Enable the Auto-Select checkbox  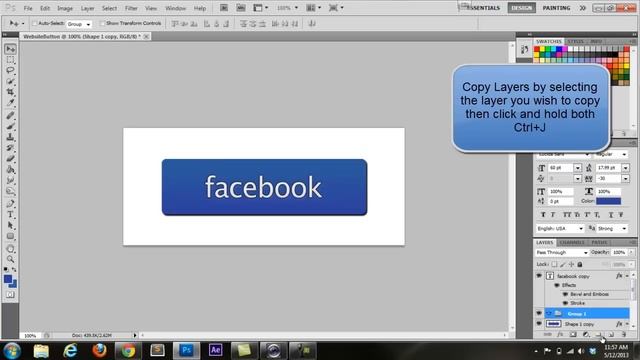tap(35, 24)
